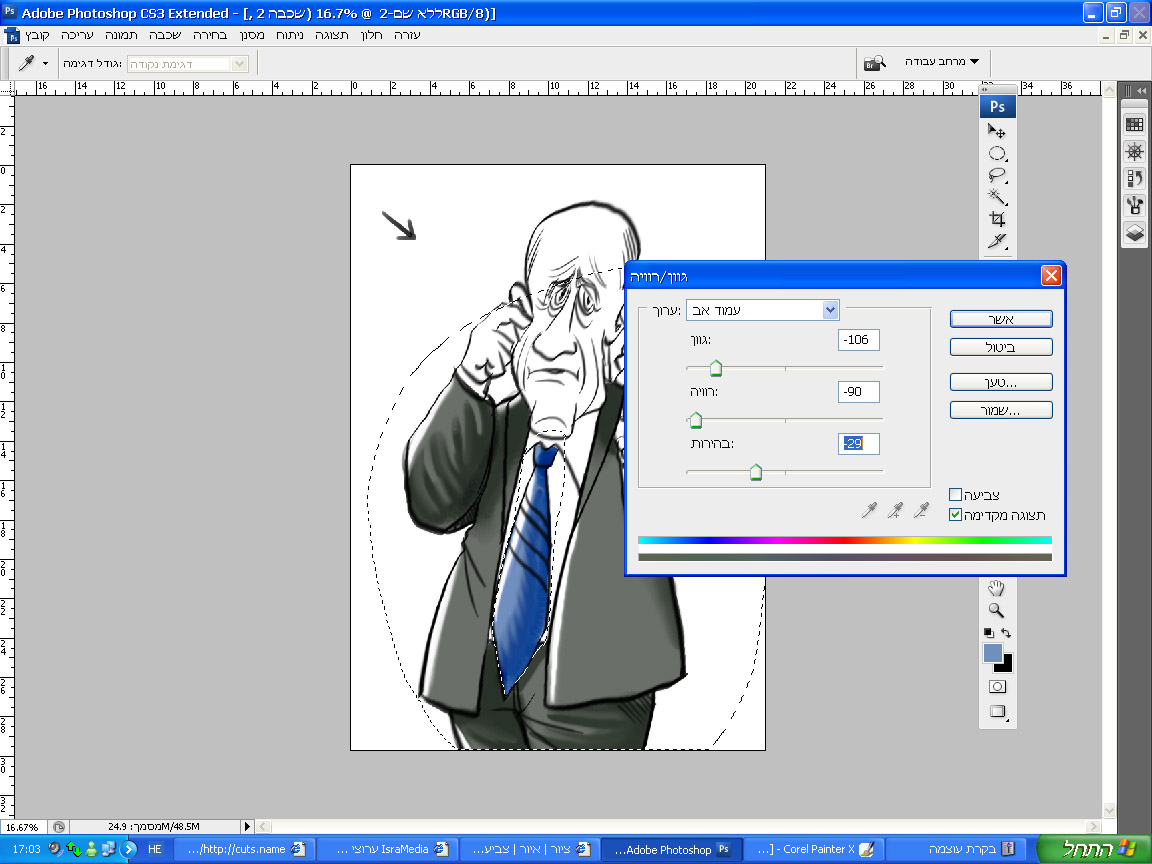Open the history panel icon in dock

(x=1134, y=179)
